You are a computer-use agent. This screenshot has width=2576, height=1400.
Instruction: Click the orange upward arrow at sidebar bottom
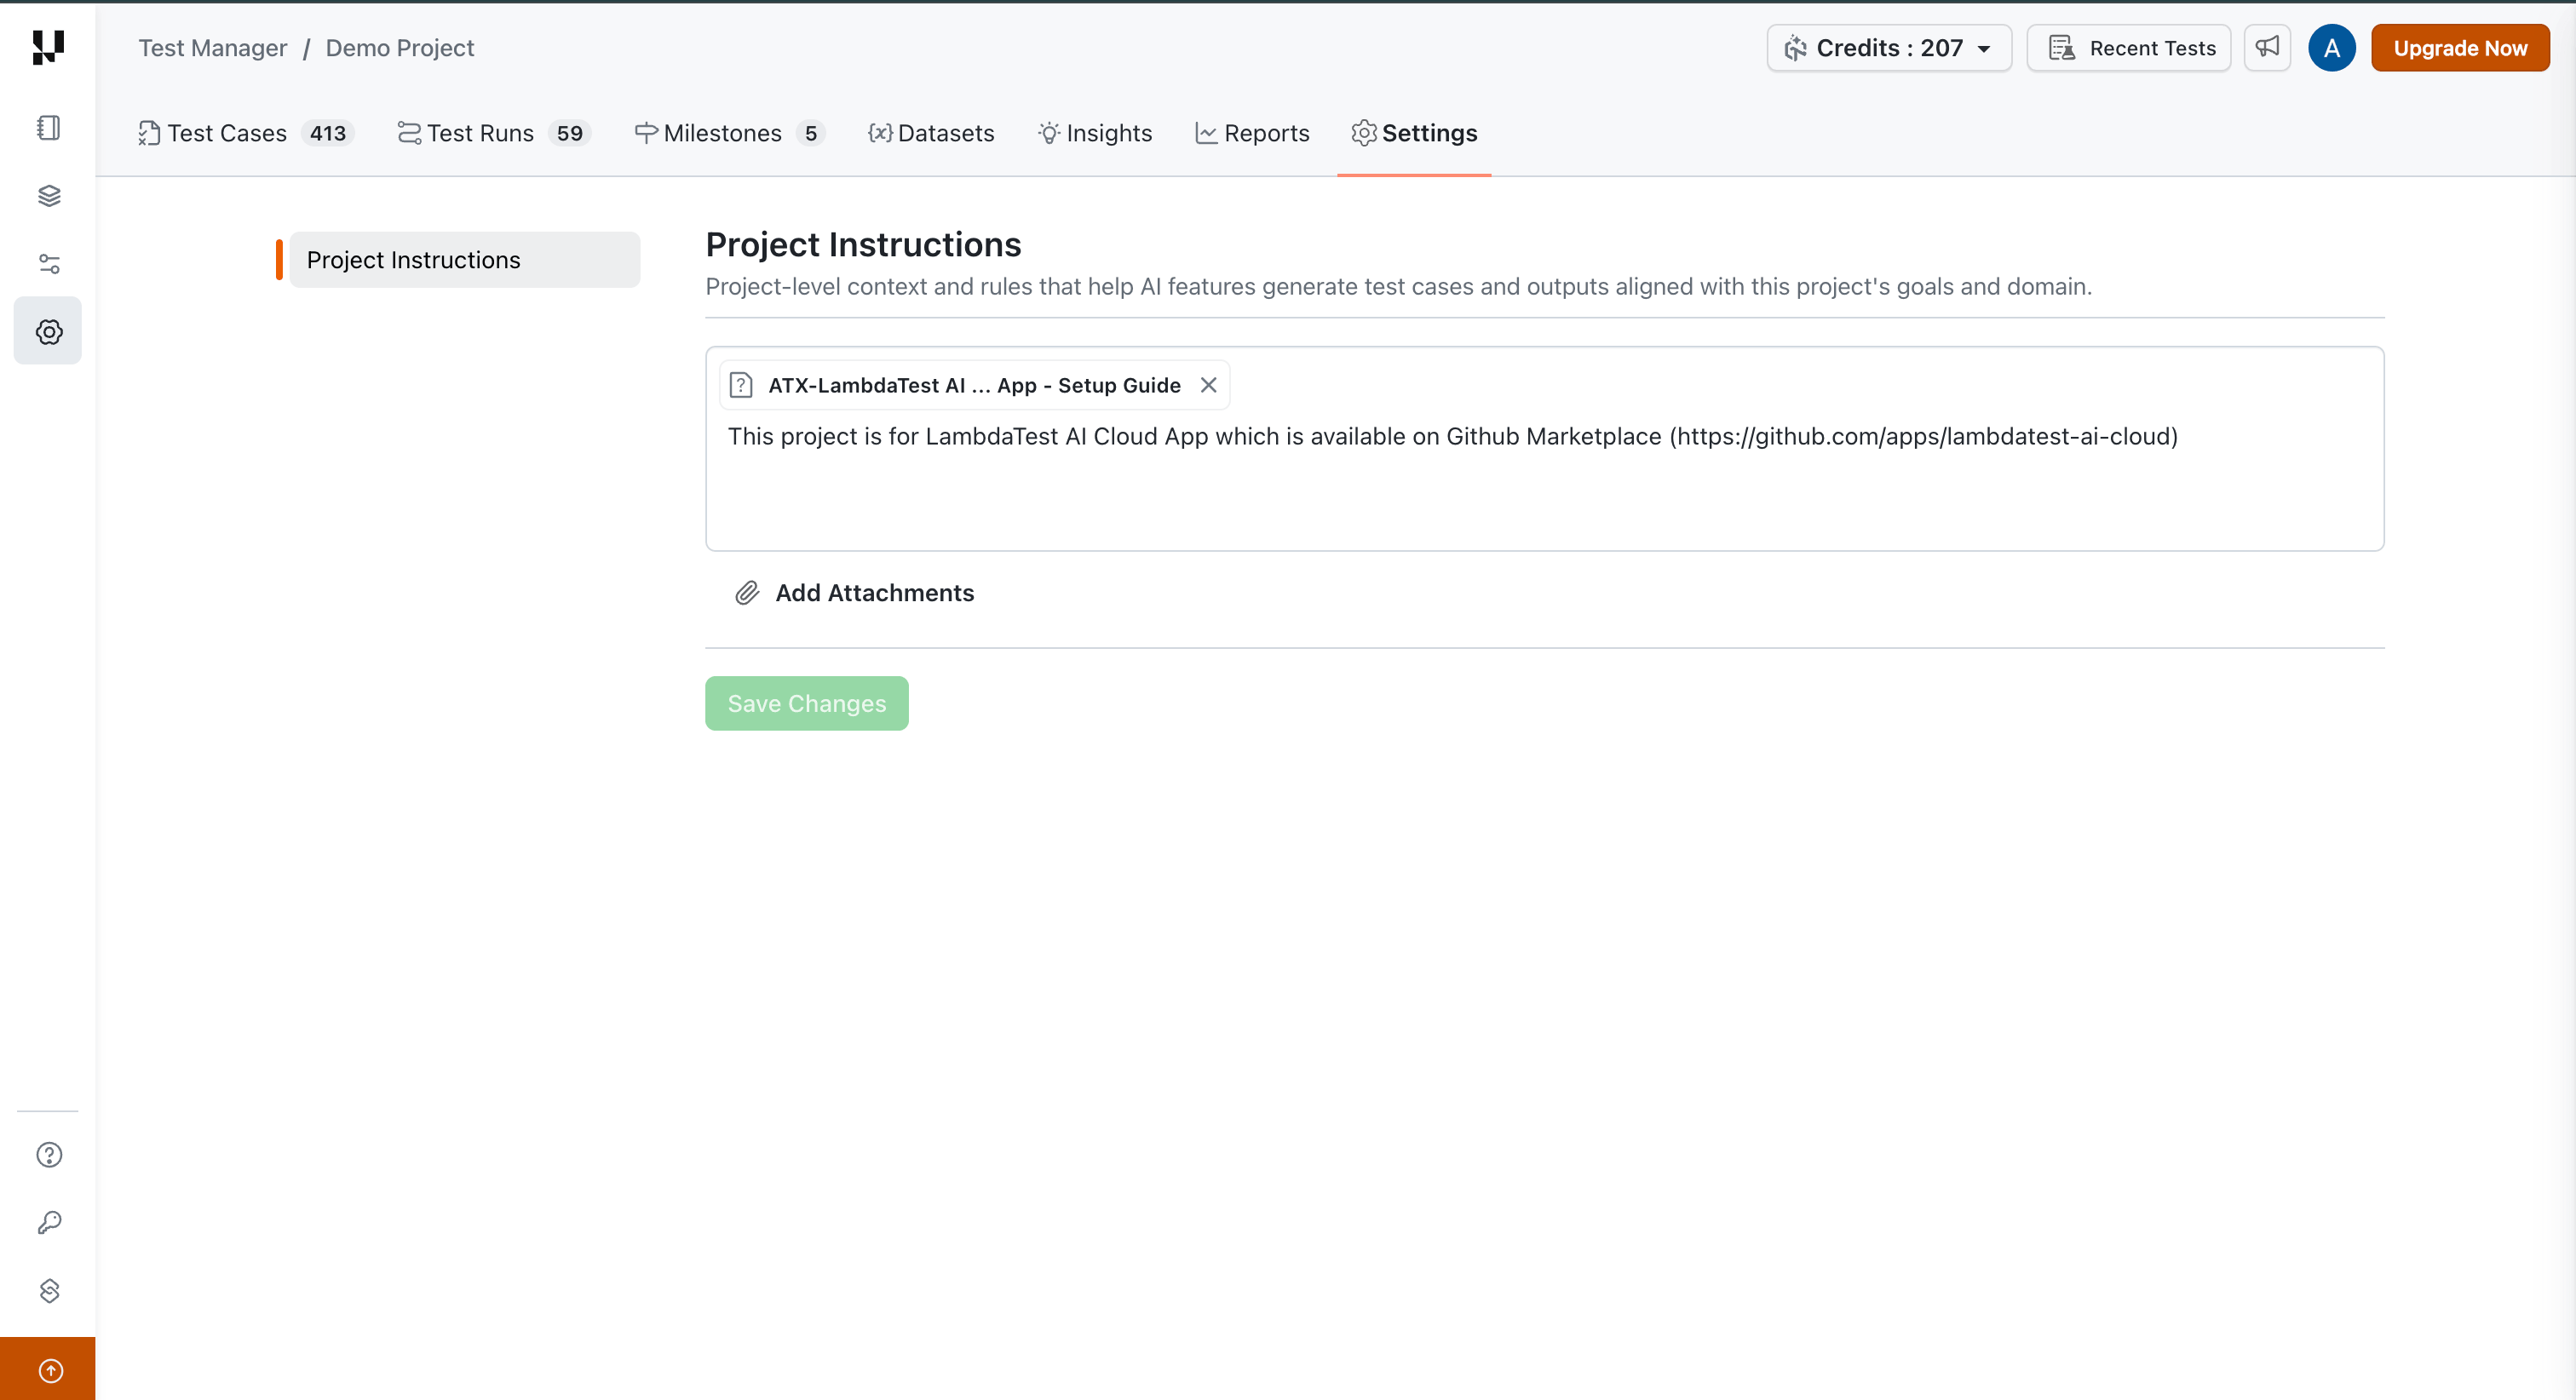[47, 1370]
